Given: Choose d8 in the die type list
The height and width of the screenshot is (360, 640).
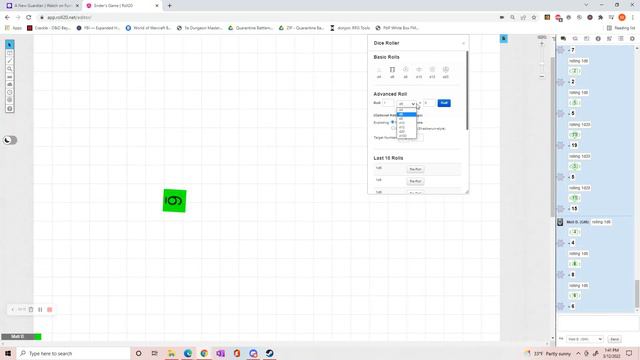Looking at the screenshot, I should tap(407, 119).
